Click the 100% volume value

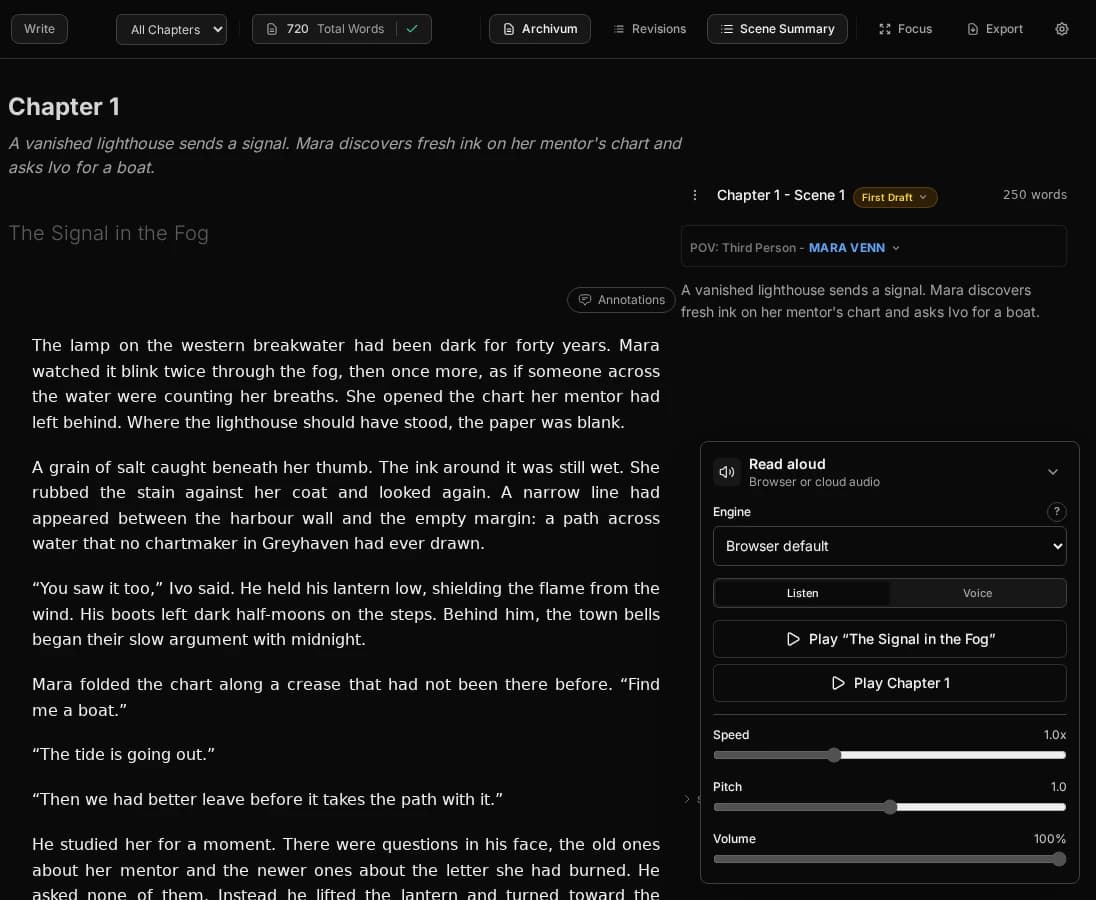tap(1050, 839)
